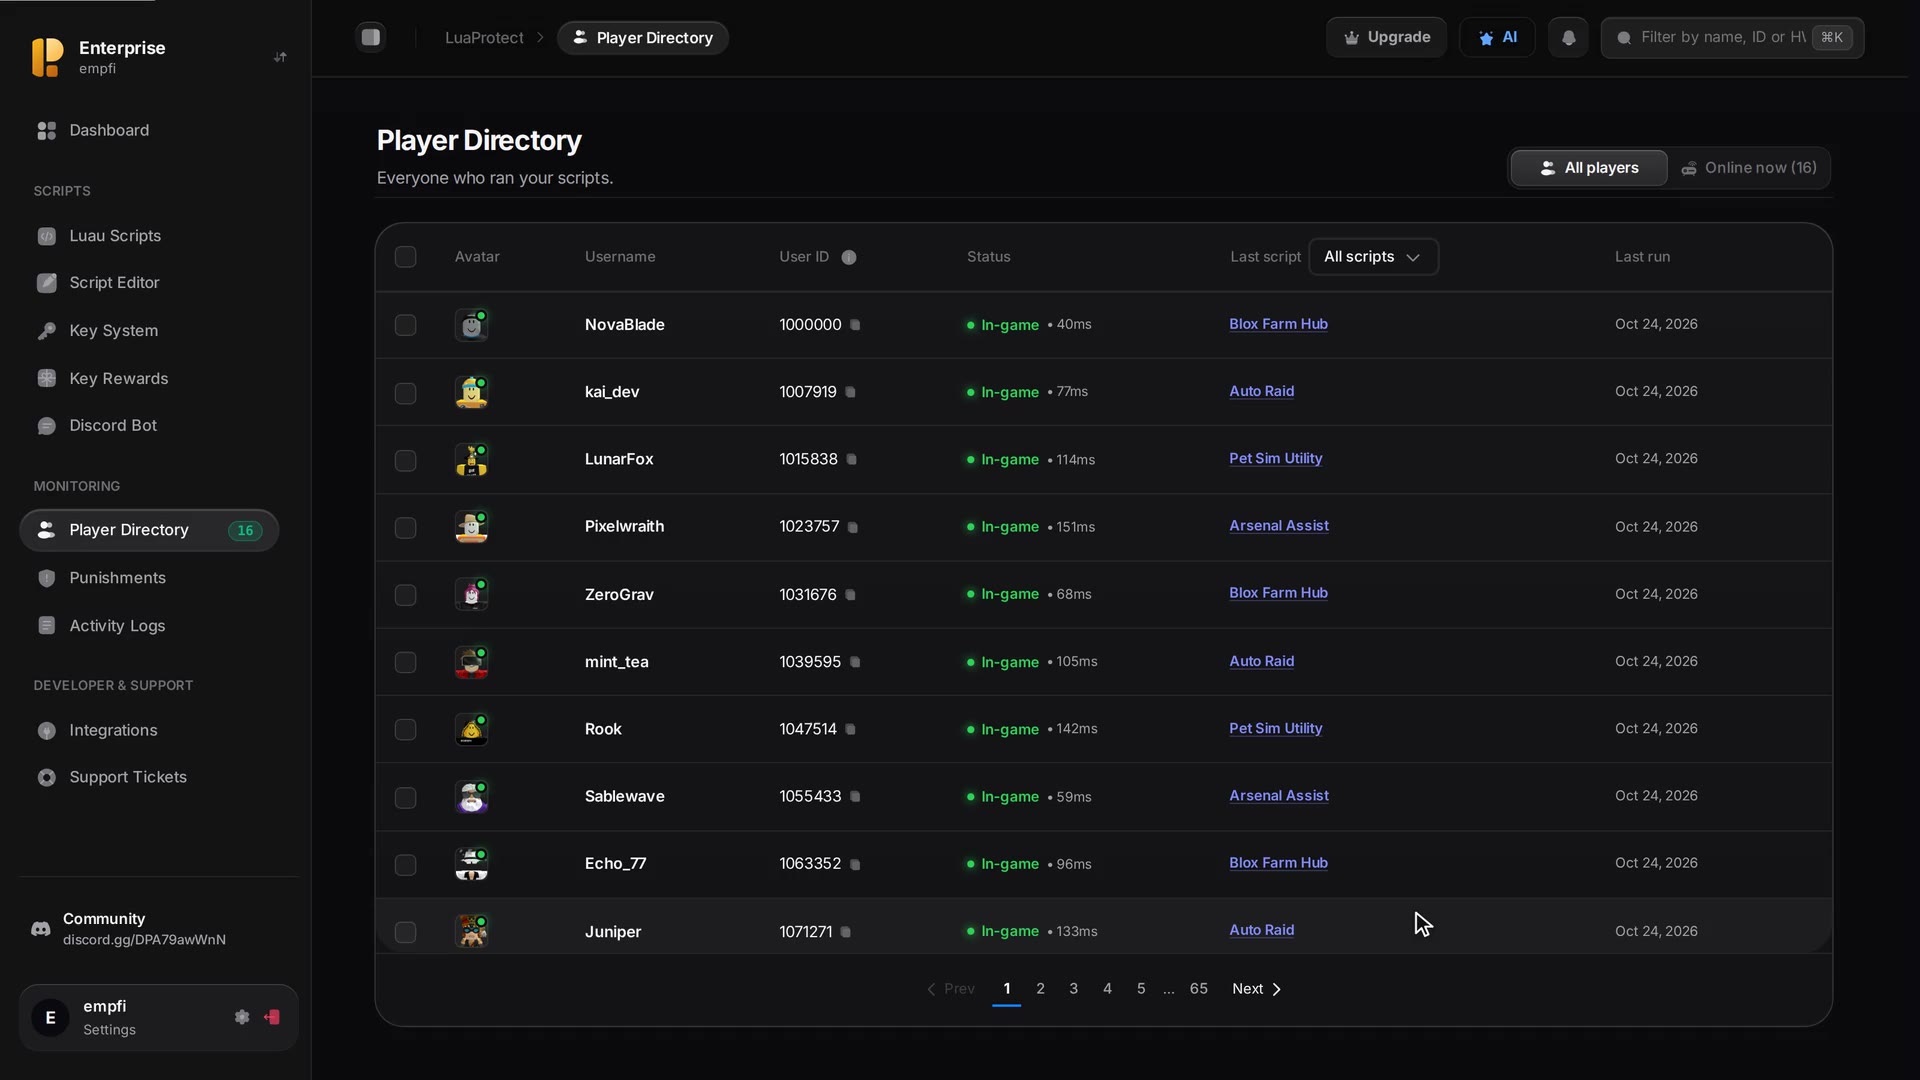Copy Rook's user ID icon

(x=851, y=729)
